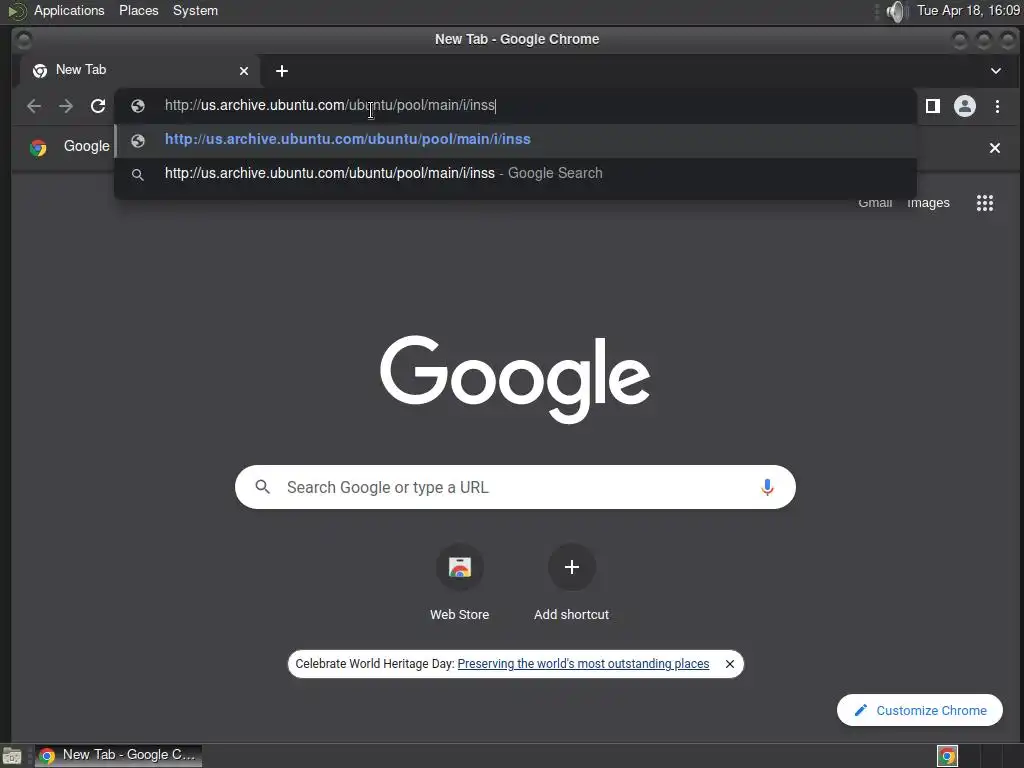Screen dimensions: 1024x768
Task: Open the Preserving the world's most outstanding places link
Action: point(583,664)
